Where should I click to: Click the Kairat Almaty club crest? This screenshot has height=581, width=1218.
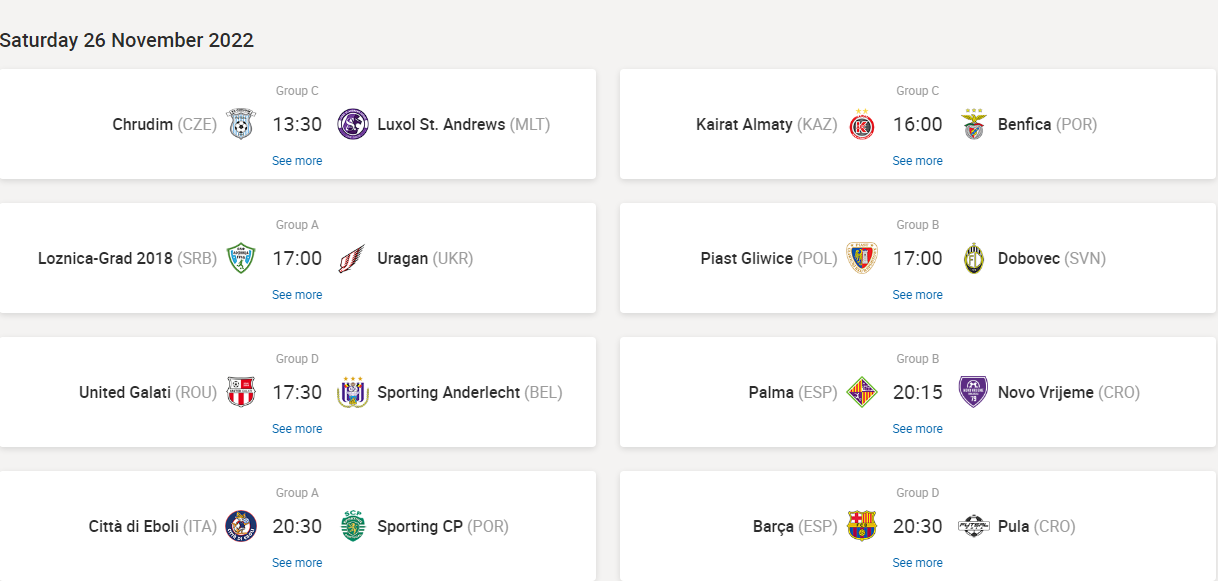click(861, 125)
